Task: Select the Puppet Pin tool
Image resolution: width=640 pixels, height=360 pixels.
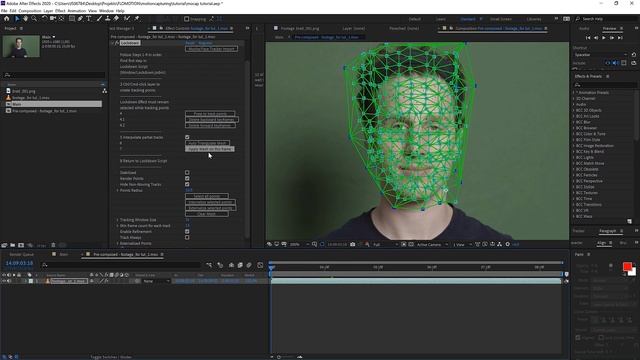Action: [x=137, y=19]
